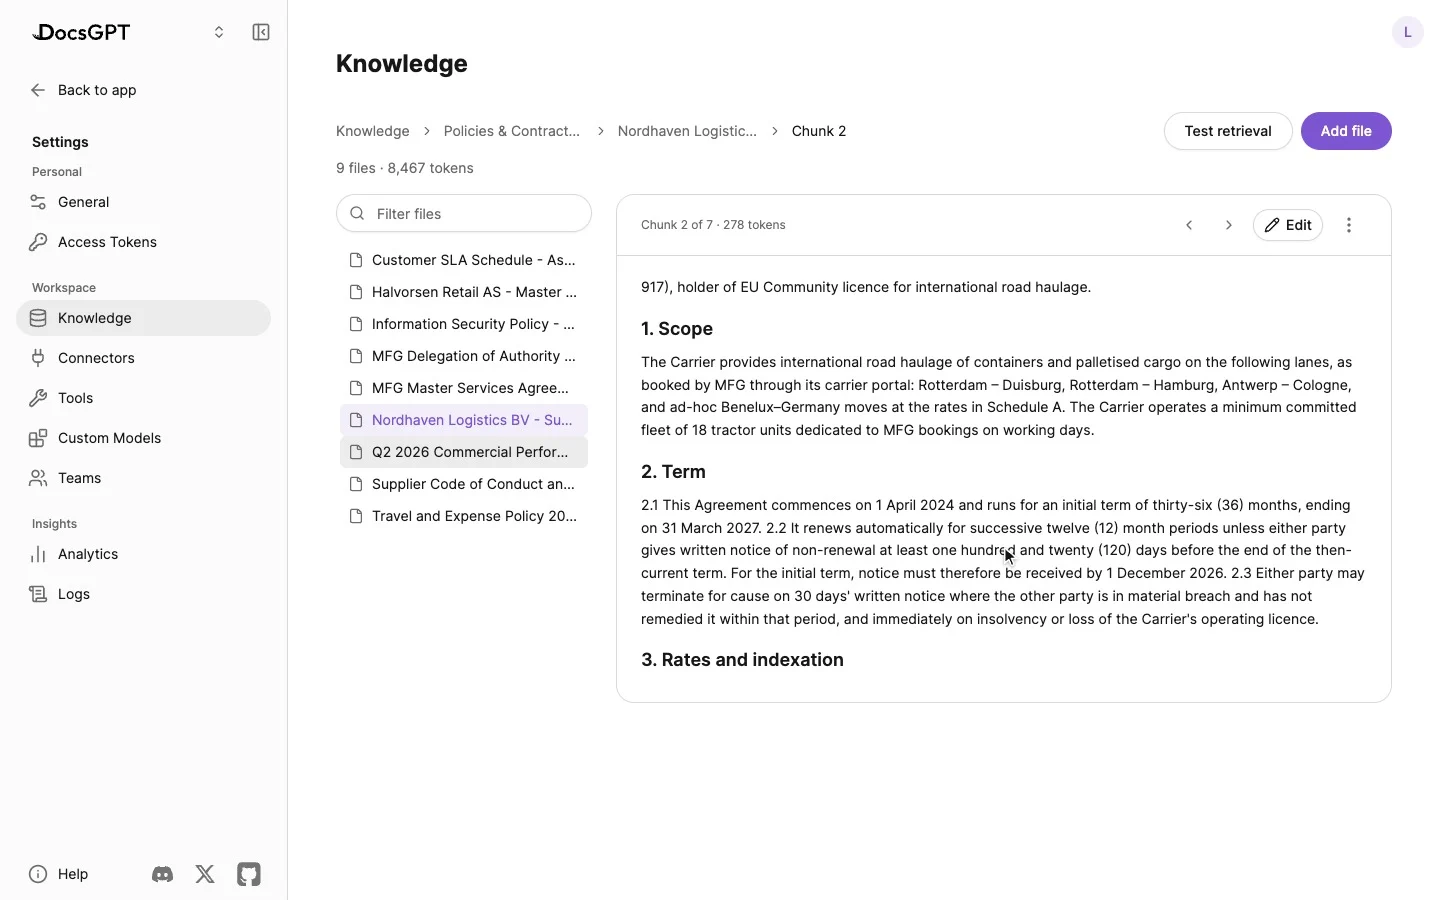1440x900 pixels.
Task: Open the Connectors page
Action: pos(143,358)
